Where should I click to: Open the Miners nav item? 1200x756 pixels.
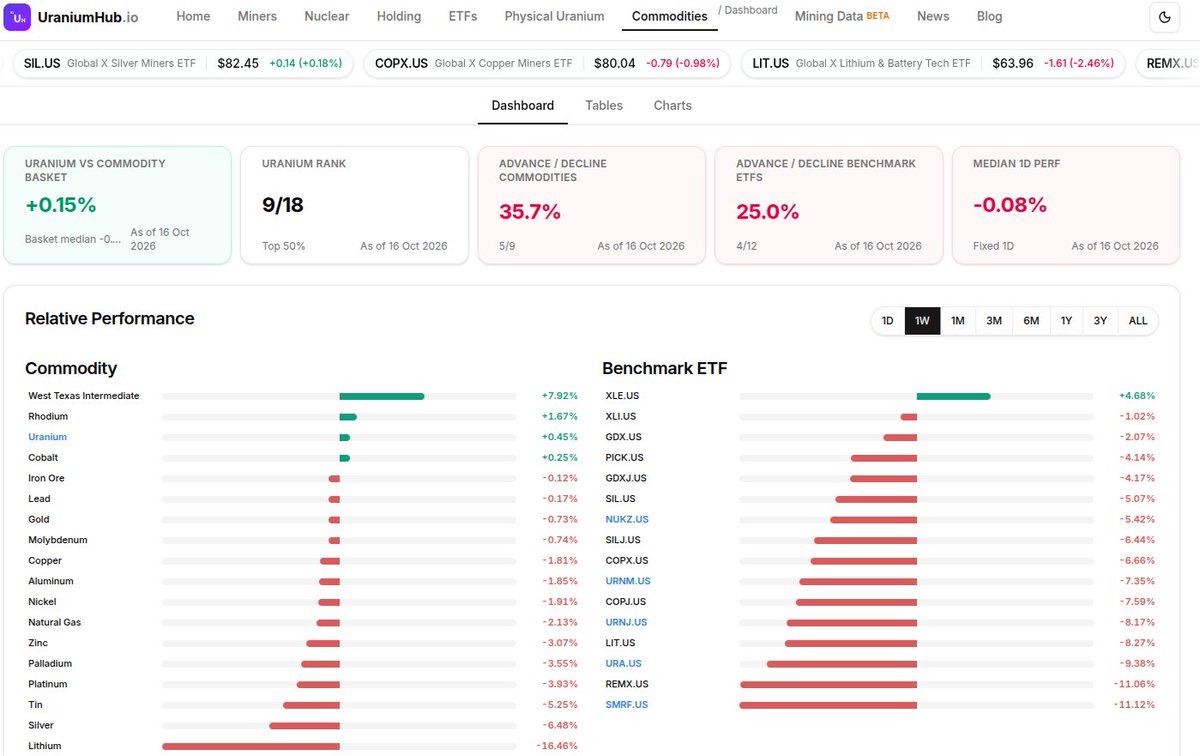click(257, 16)
